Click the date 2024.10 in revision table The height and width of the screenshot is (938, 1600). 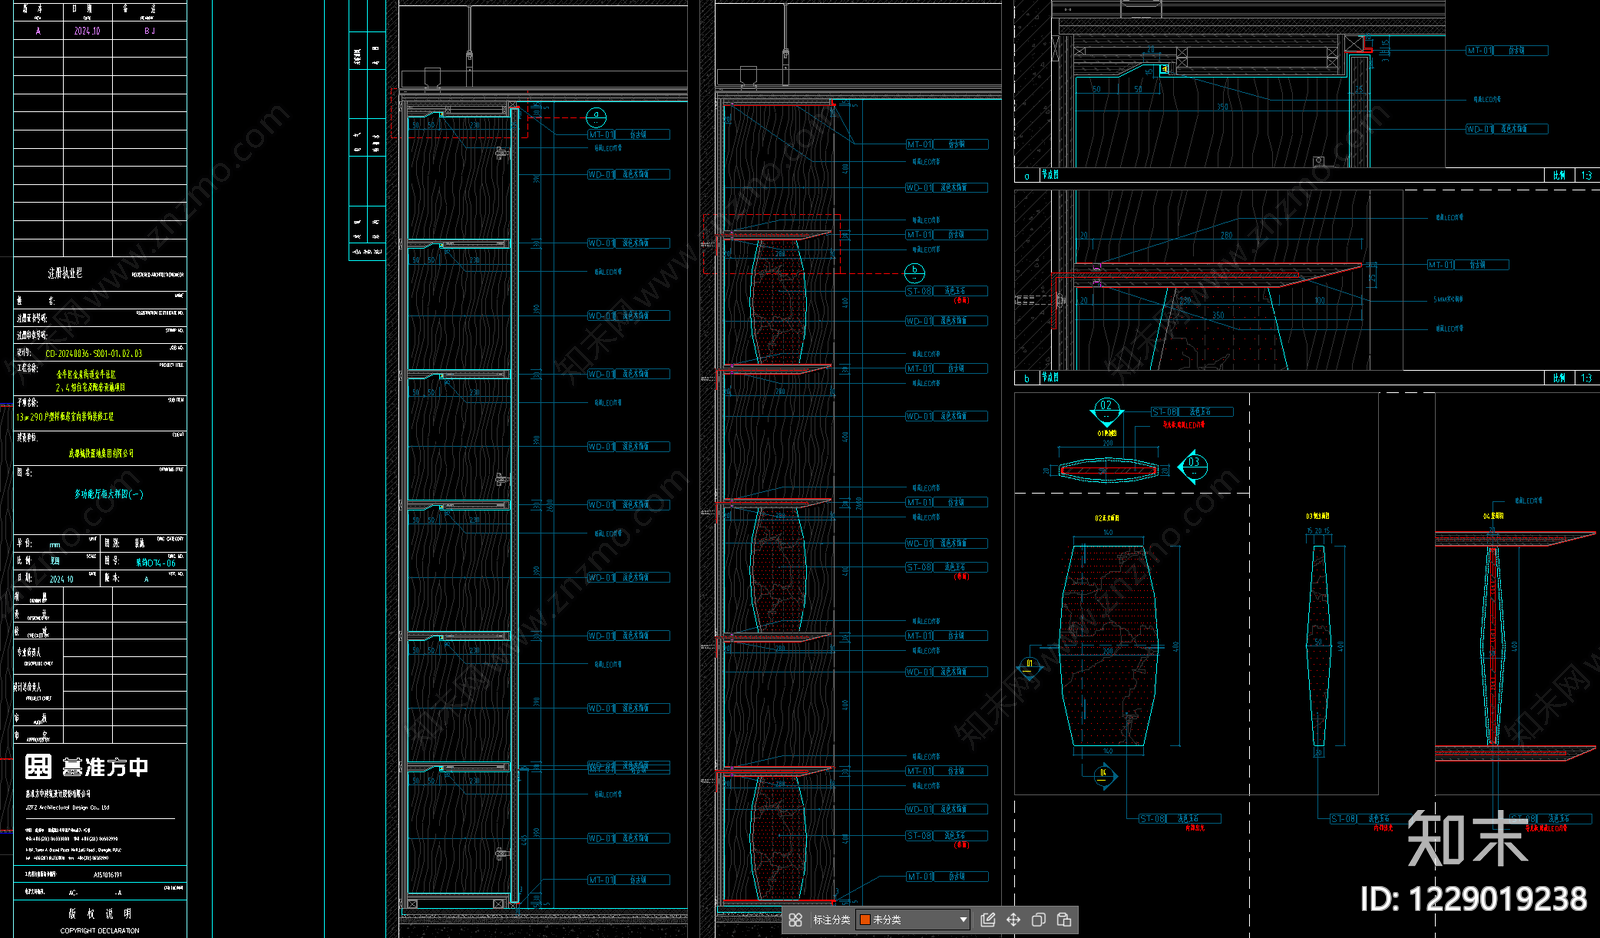(x=87, y=31)
